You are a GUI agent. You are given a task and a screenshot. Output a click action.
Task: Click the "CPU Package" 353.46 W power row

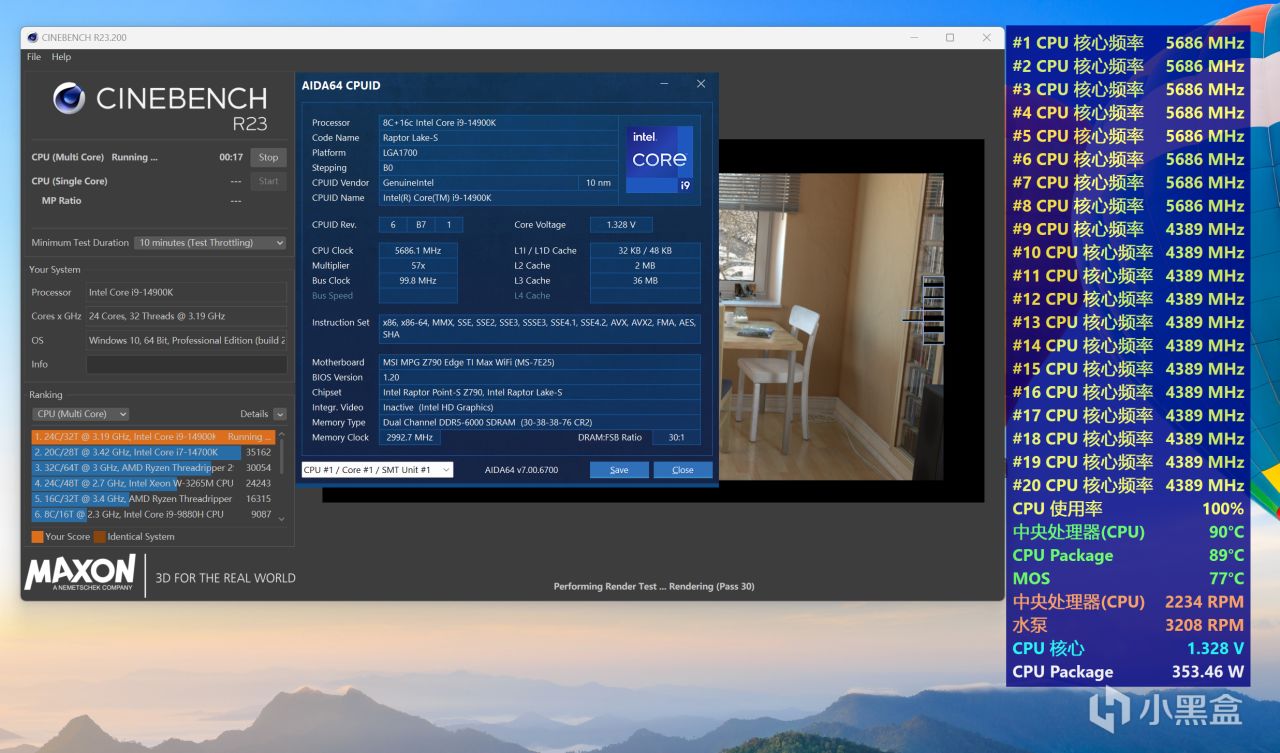click(x=1128, y=672)
